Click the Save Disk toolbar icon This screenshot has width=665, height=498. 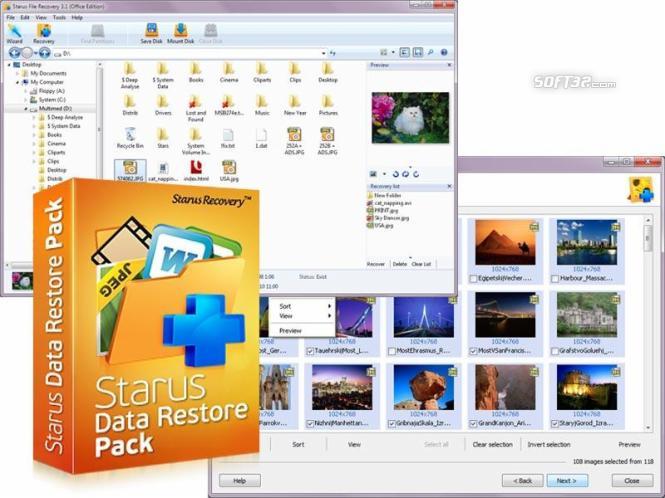pos(151,34)
